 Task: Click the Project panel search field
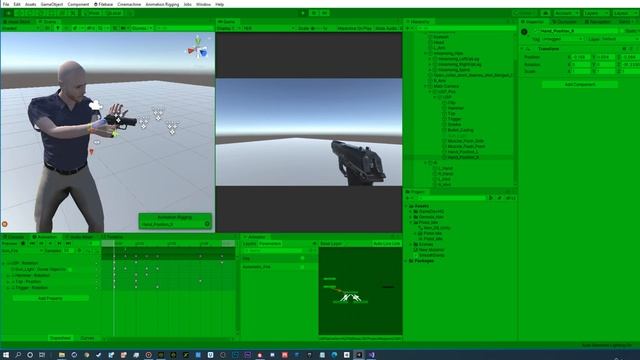tap(452, 198)
